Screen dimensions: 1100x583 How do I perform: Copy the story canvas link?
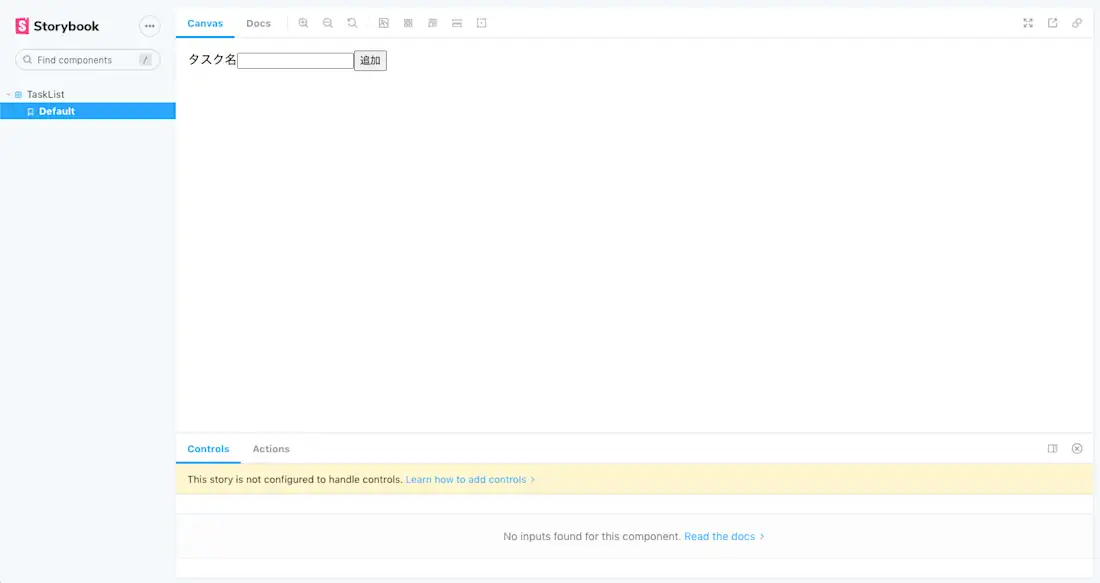pyautogui.click(x=1077, y=22)
